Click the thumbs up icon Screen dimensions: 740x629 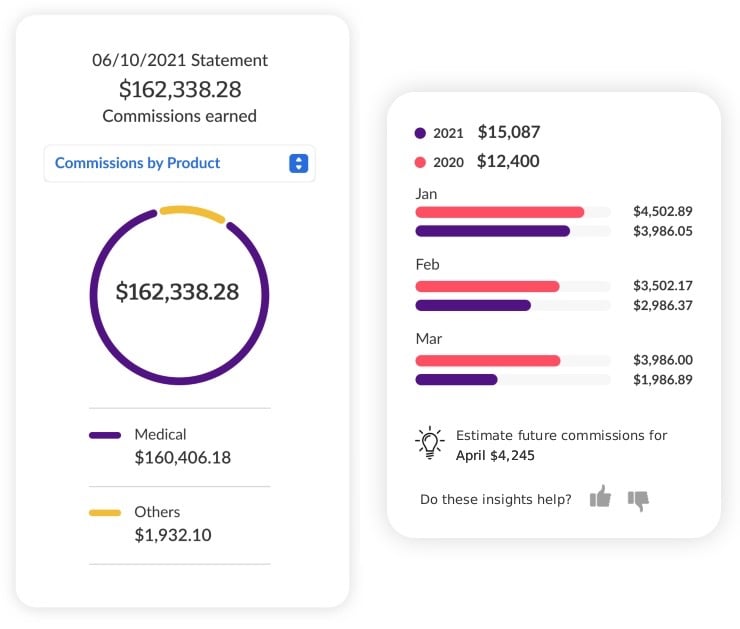[600, 496]
